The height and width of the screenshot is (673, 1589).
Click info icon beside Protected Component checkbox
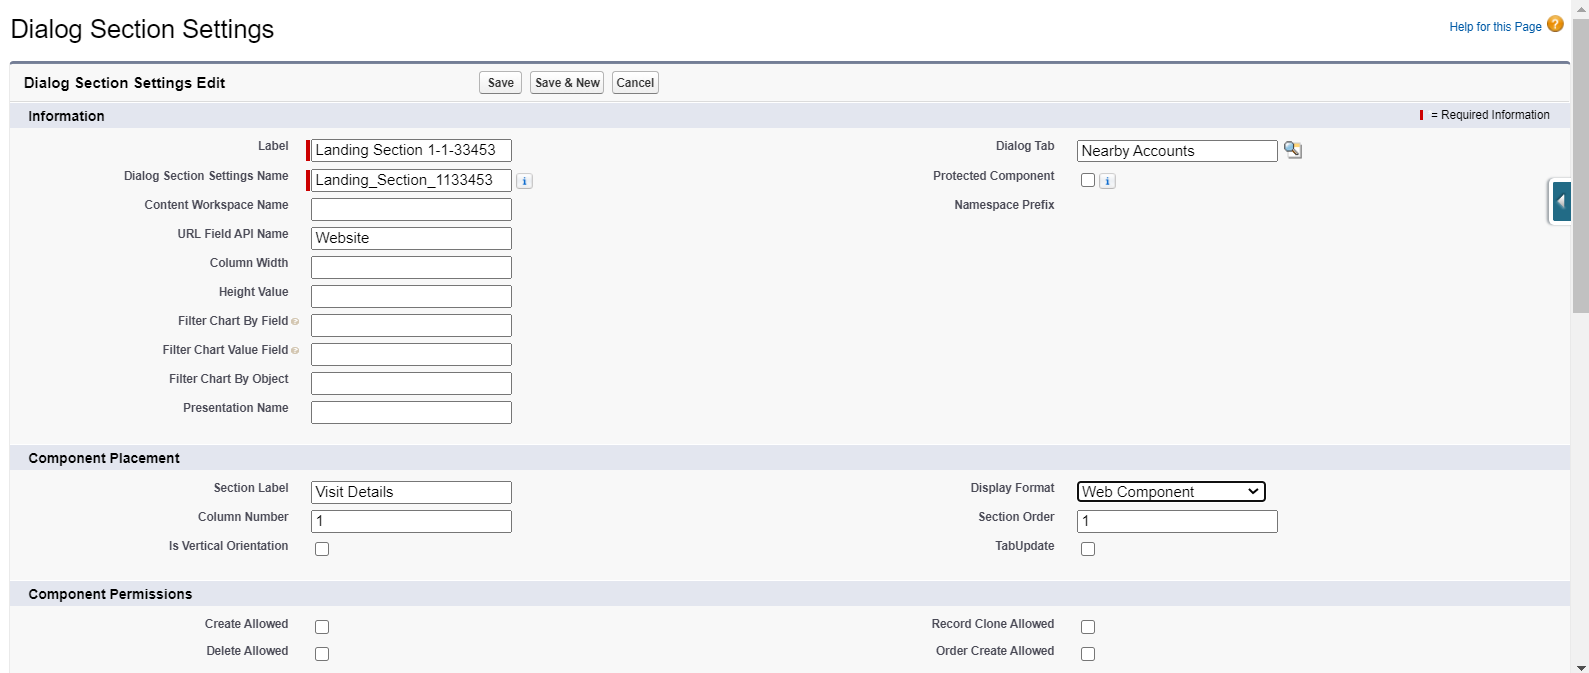pyautogui.click(x=1107, y=181)
